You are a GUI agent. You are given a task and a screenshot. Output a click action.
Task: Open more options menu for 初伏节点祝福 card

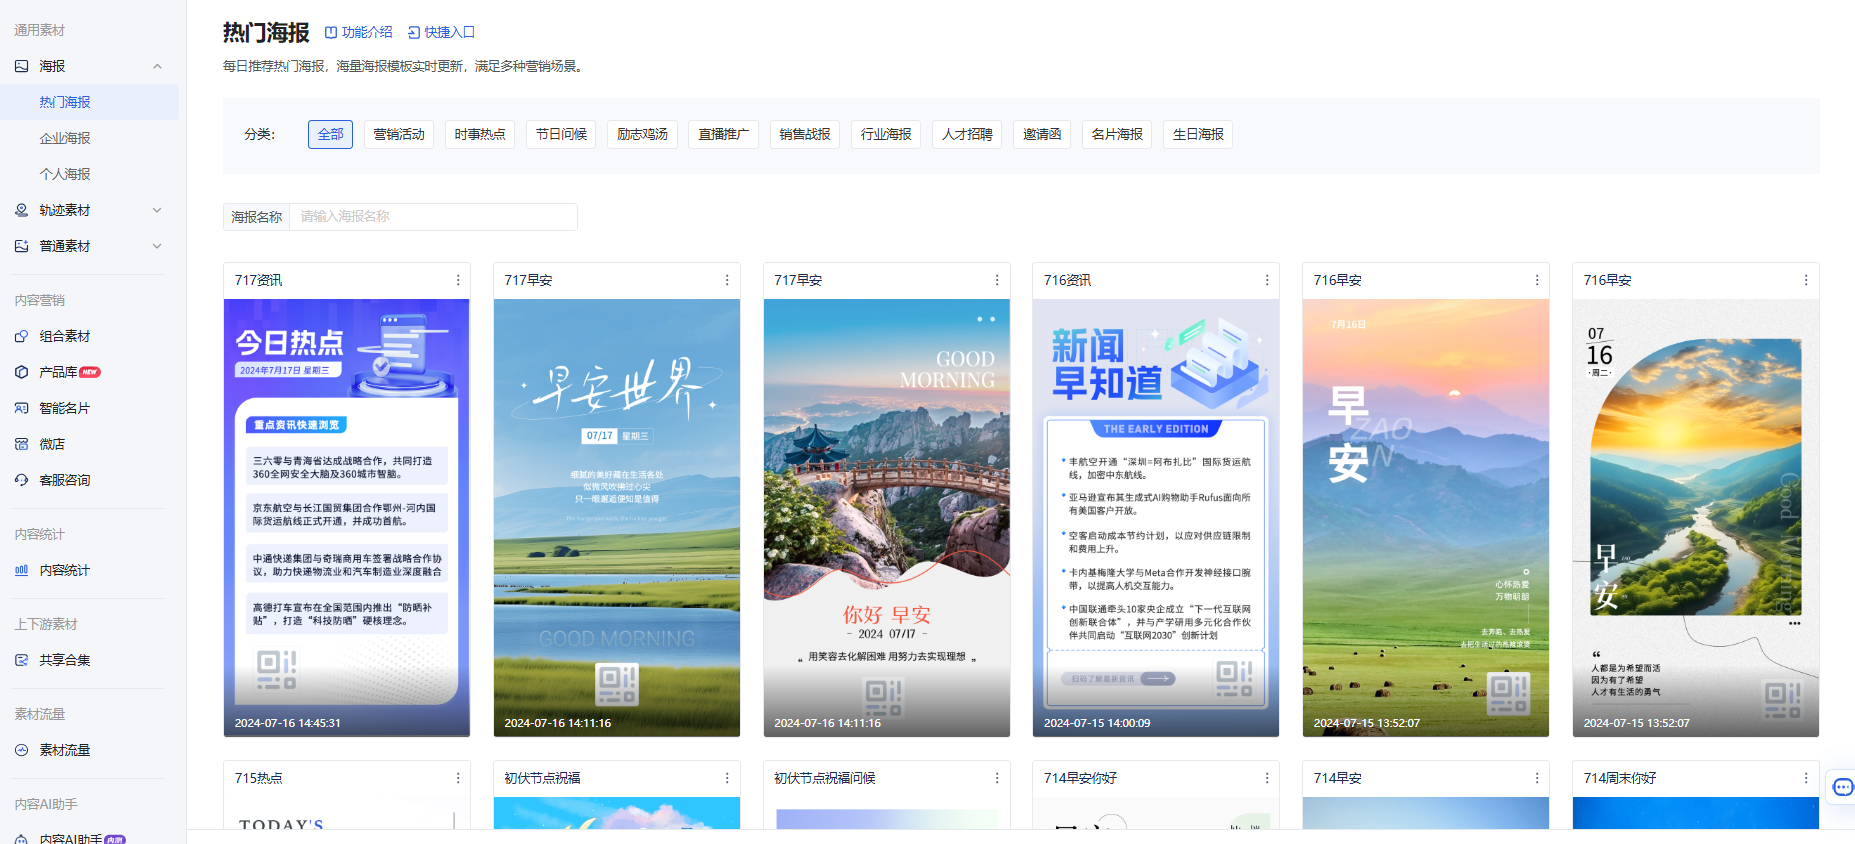(x=727, y=778)
